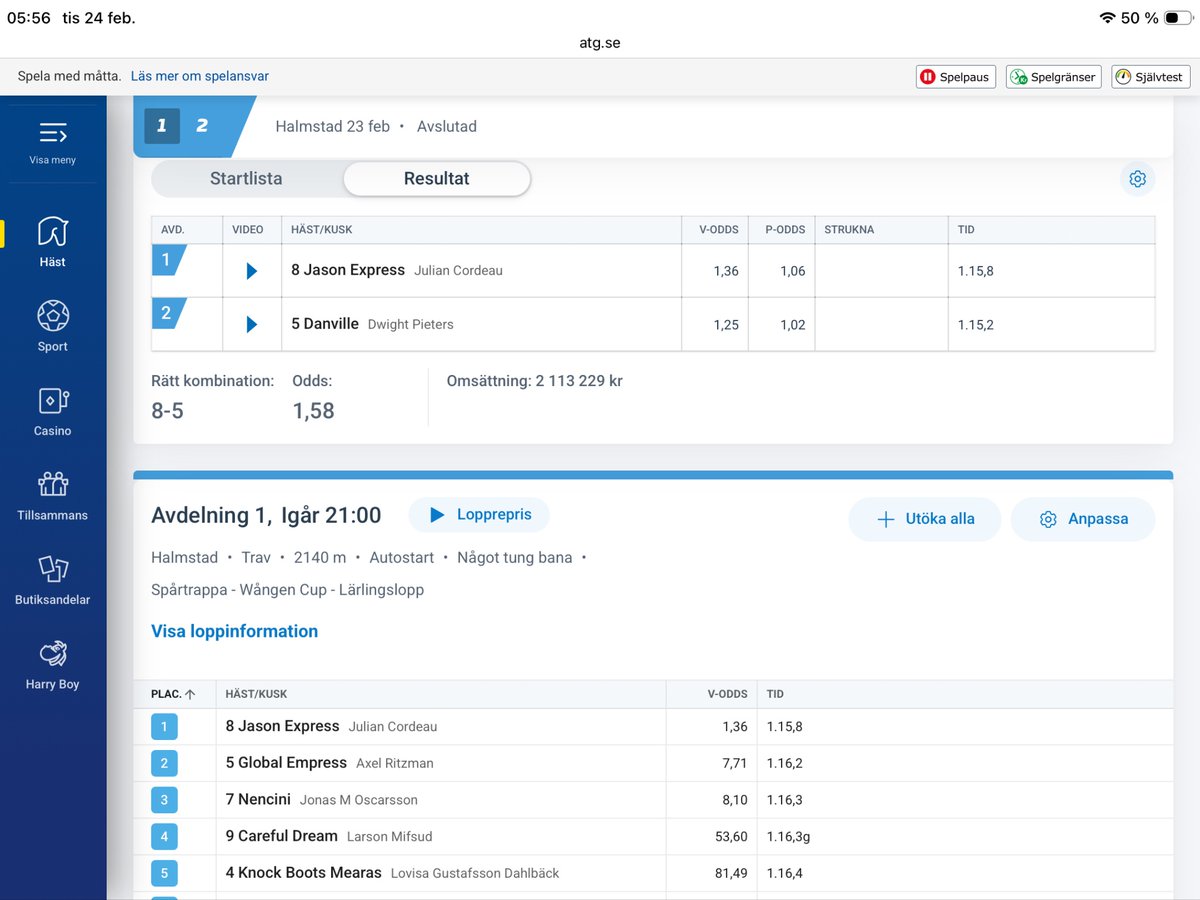The height and width of the screenshot is (900, 1200).
Task: Open 4 Knock Boots Mearas entry
Action: click(303, 873)
